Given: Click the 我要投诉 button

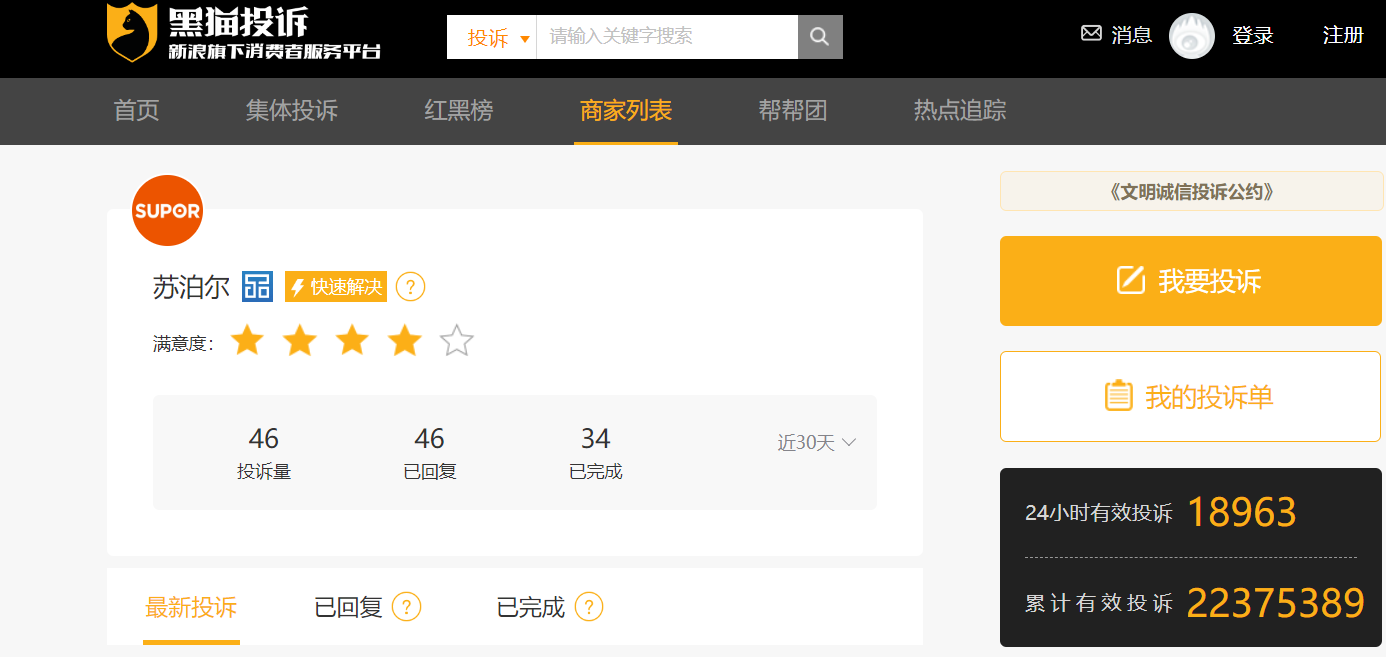Looking at the screenshot, I should tap(1191, 281).
